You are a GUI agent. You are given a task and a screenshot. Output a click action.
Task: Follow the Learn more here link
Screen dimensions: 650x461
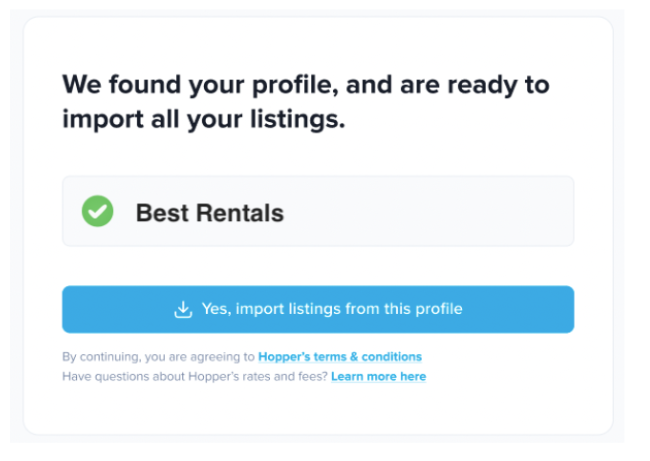pyautogui.click(x=378, y=377)
